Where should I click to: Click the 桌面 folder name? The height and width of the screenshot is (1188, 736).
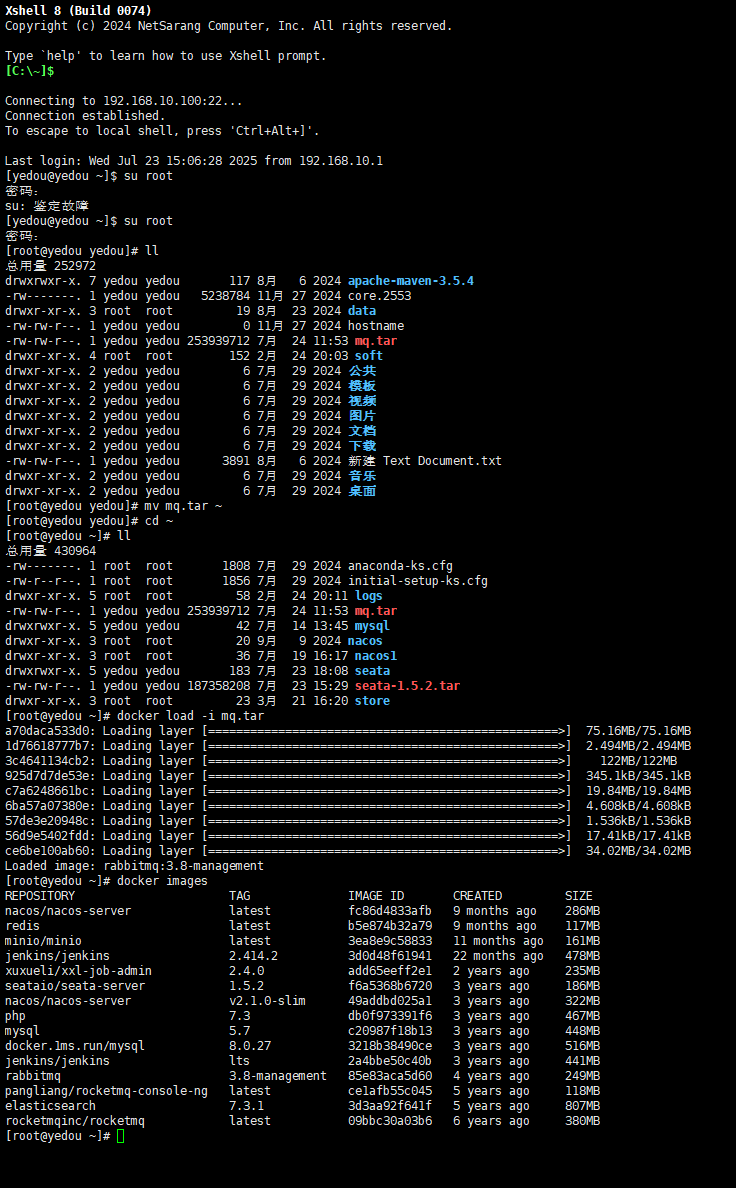(362, 491)
